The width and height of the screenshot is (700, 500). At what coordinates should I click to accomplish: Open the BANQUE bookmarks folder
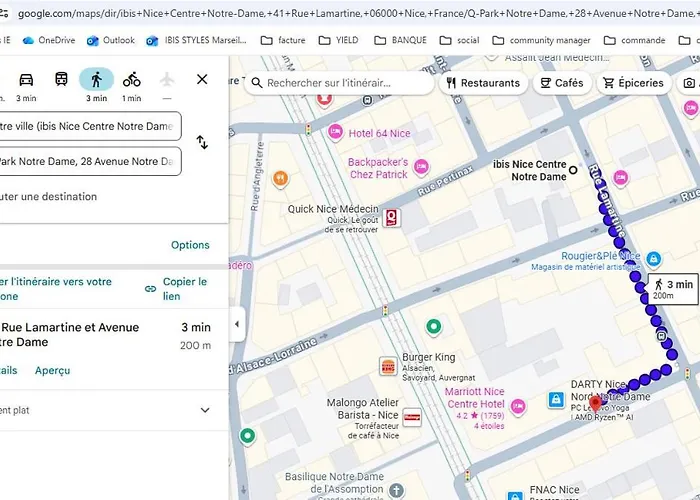pos(400,40)
